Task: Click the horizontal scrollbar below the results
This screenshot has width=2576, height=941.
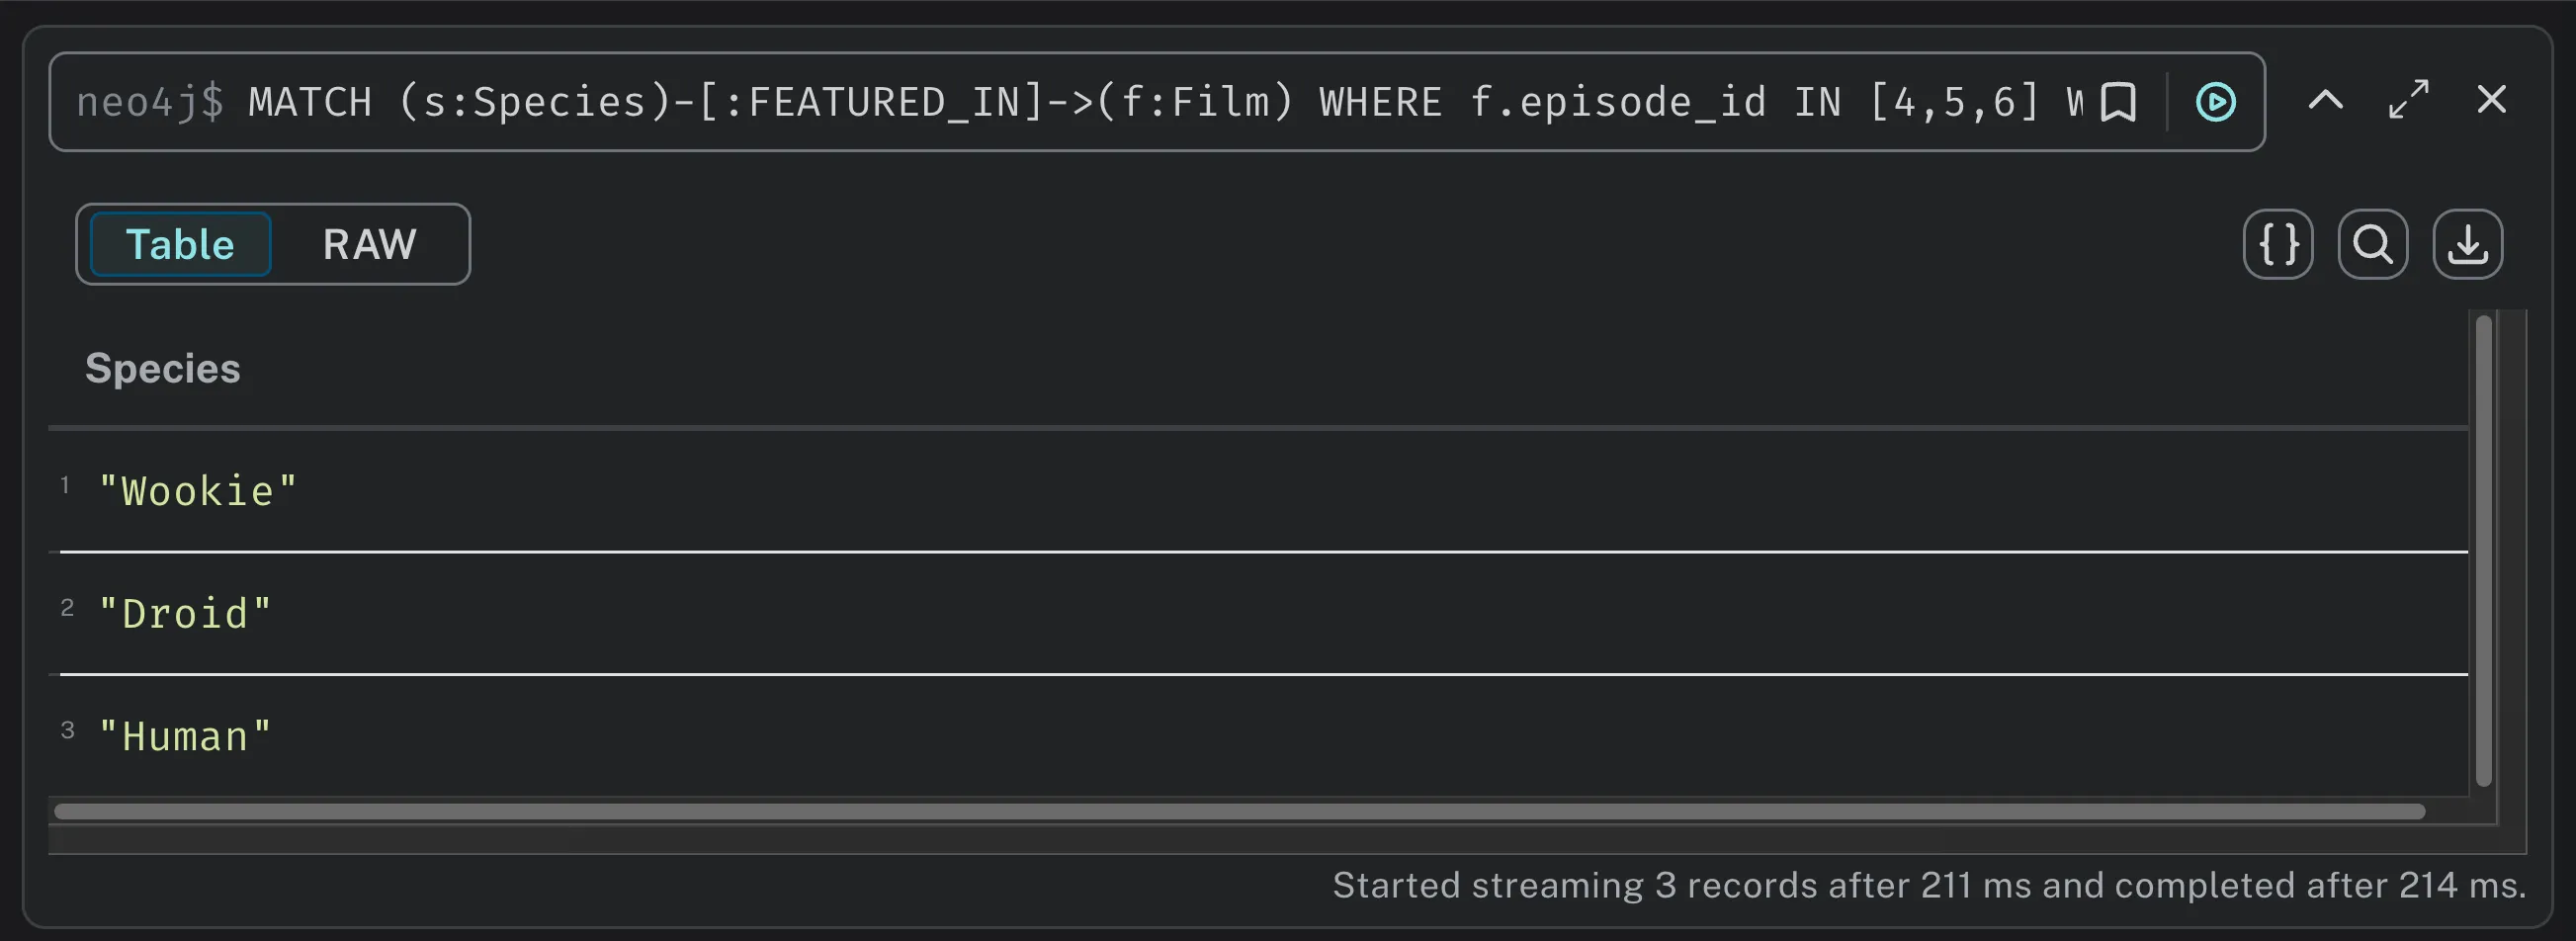Action: pos(1238,811)
